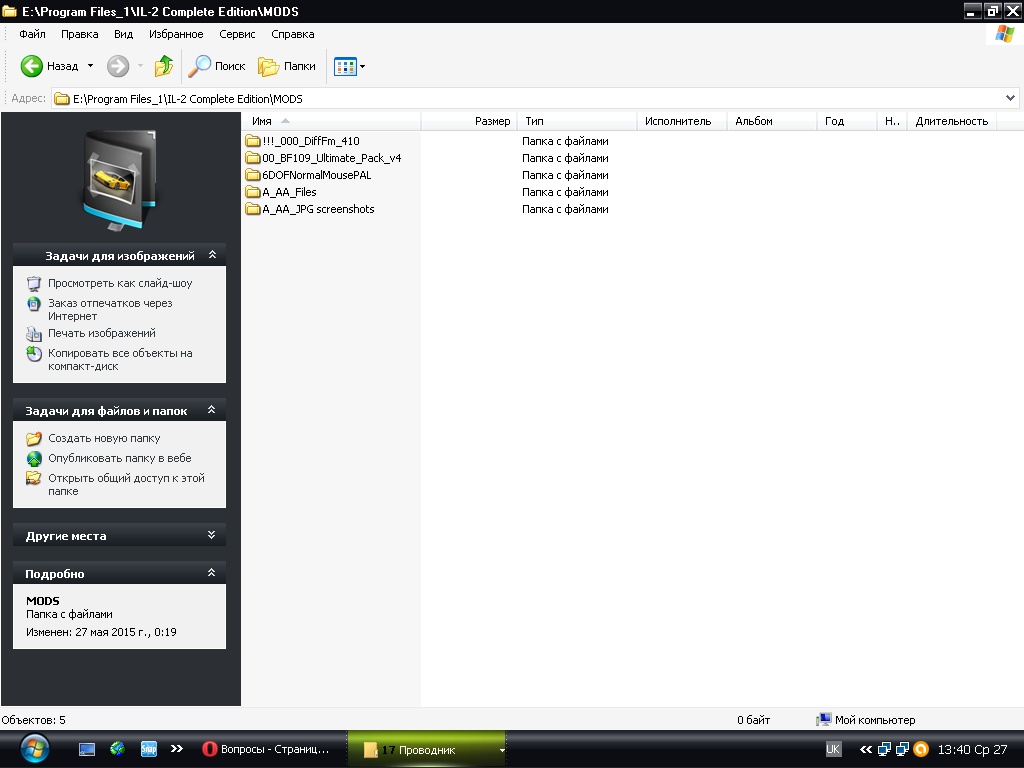Sort by the Альбом column header
This screenshot has height=768, width=1024.
click(x=772, y=121)
